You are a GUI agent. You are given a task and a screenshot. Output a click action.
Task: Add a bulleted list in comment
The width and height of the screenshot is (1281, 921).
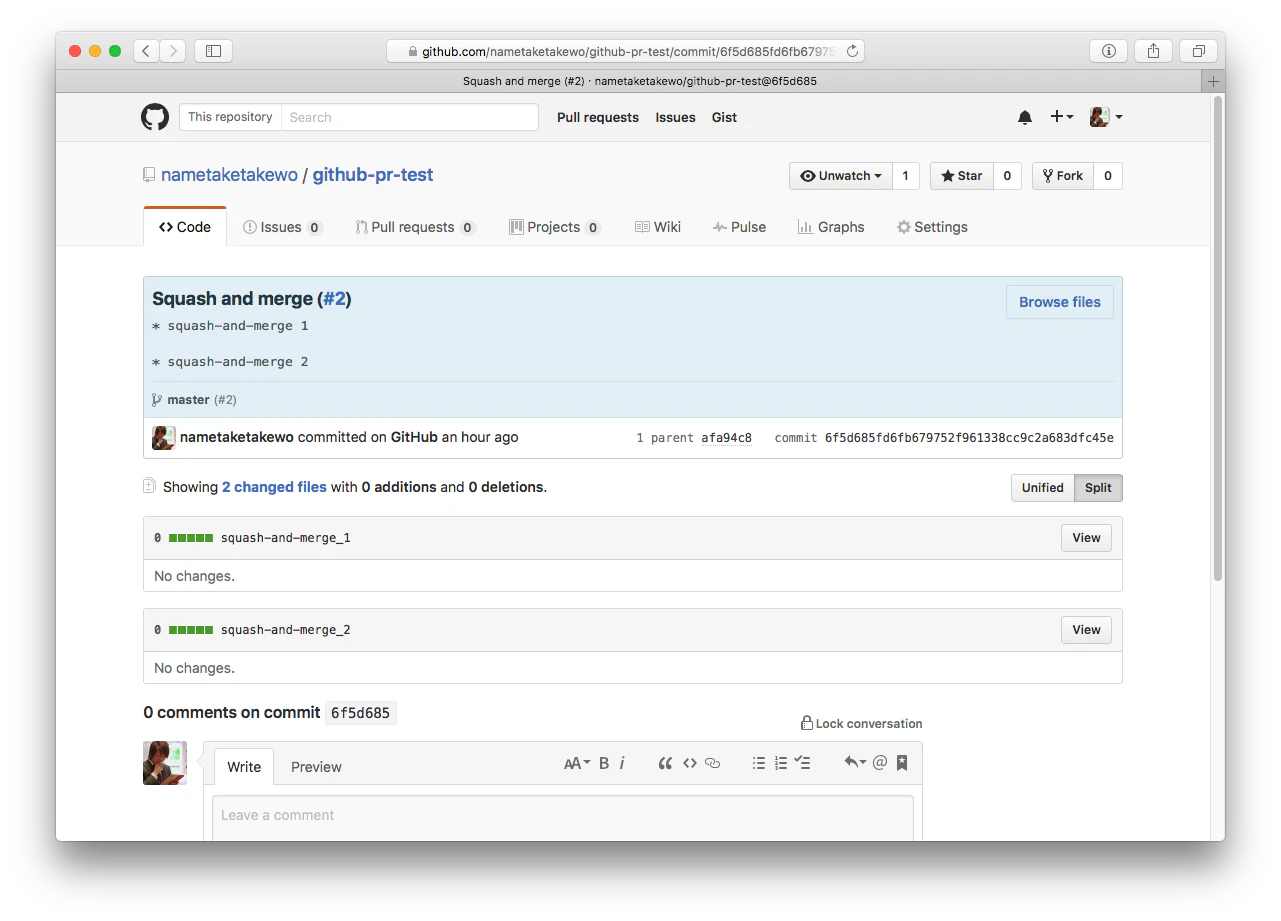point(759,763)
